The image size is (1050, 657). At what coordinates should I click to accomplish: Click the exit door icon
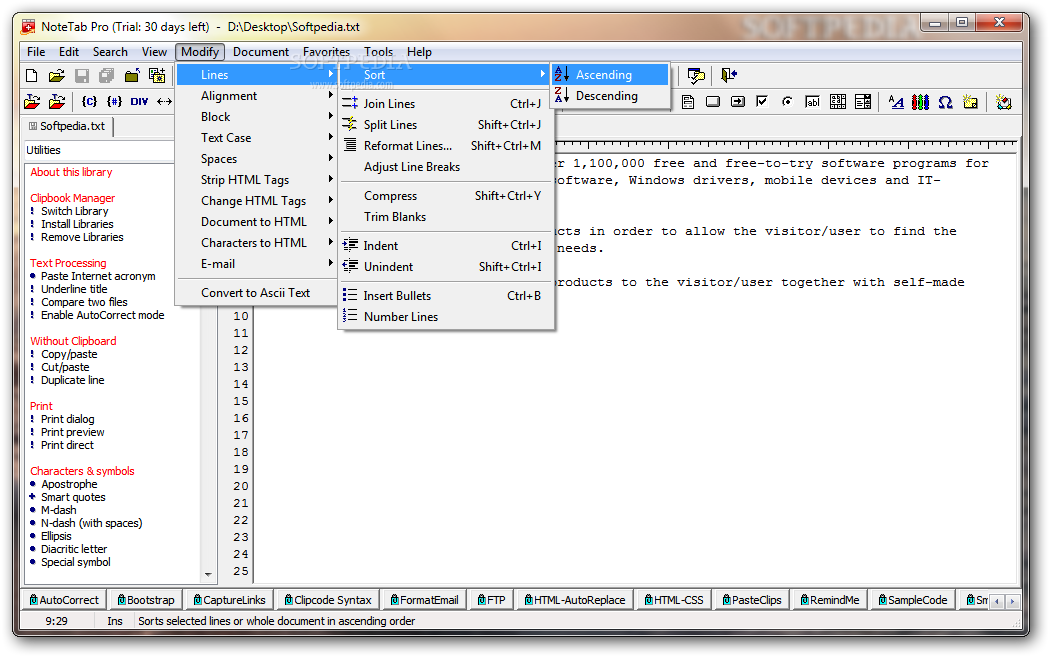[x=729, y=76]
